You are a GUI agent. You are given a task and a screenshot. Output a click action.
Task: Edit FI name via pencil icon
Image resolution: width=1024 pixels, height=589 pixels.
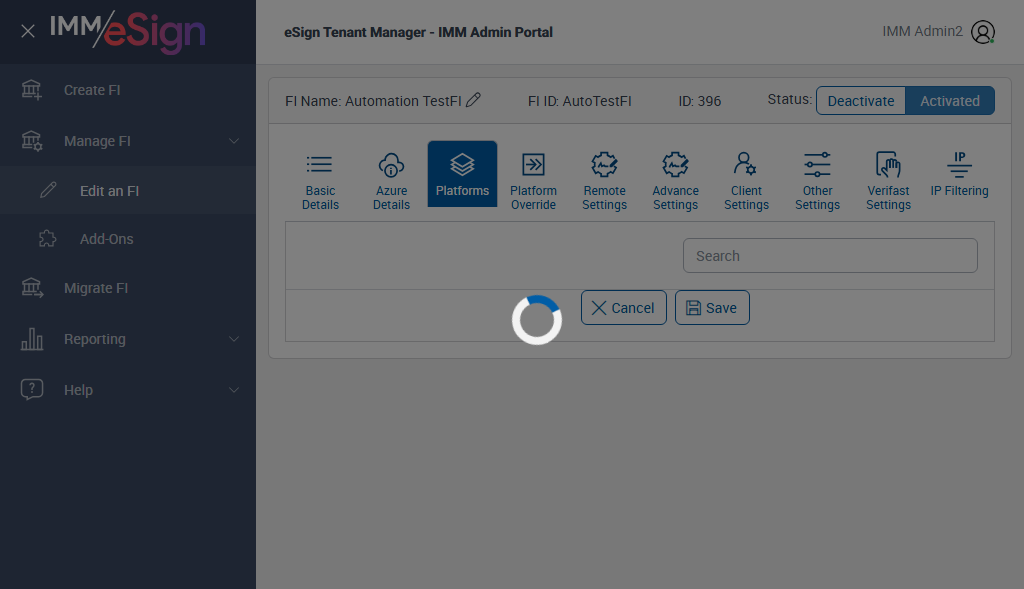(473, 100)
